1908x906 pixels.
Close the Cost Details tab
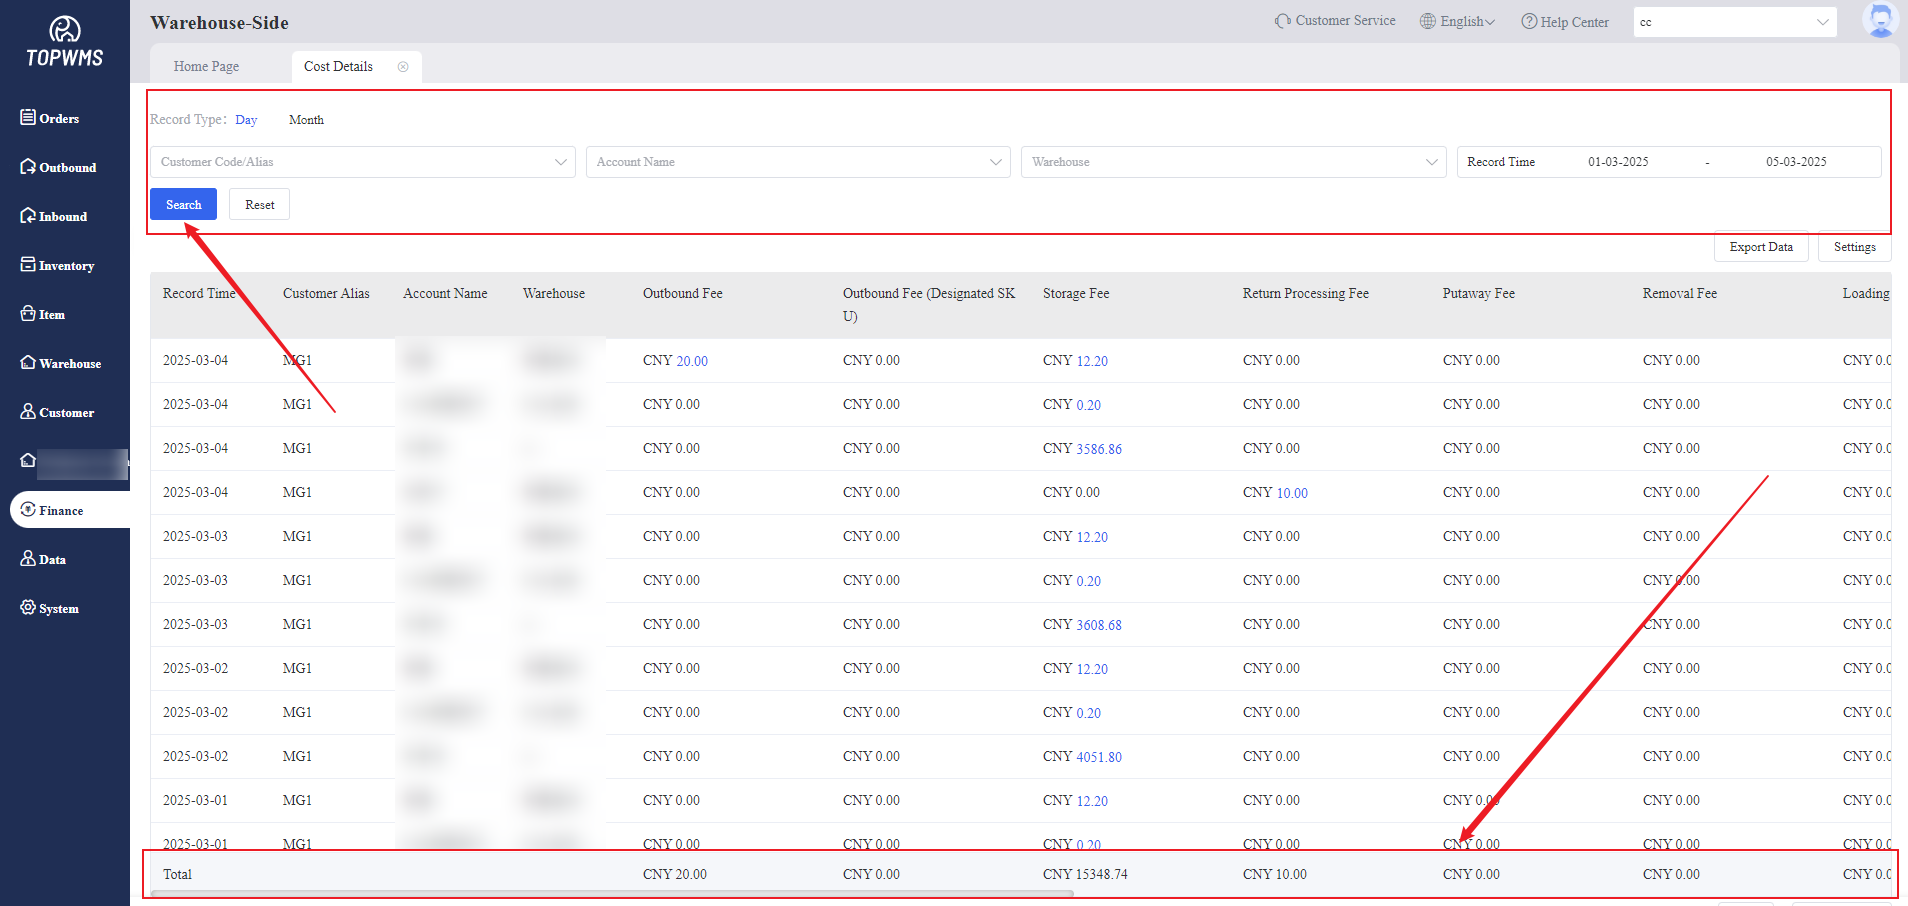[403, 67]
